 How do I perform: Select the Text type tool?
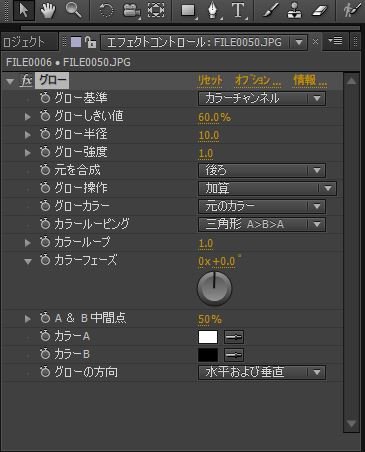238,10
